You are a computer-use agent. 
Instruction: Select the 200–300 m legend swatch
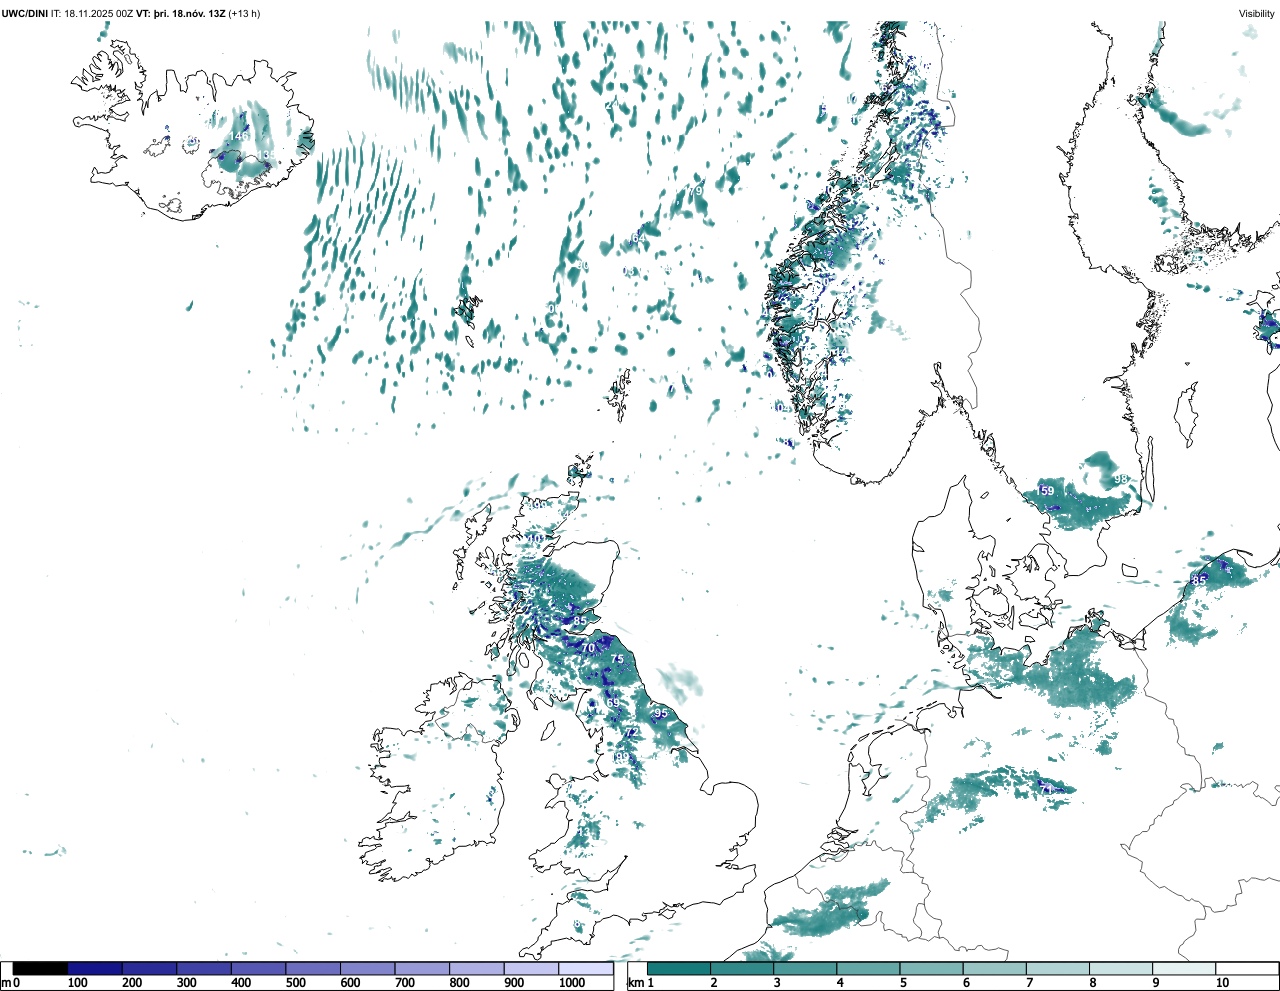click(149, 968)
